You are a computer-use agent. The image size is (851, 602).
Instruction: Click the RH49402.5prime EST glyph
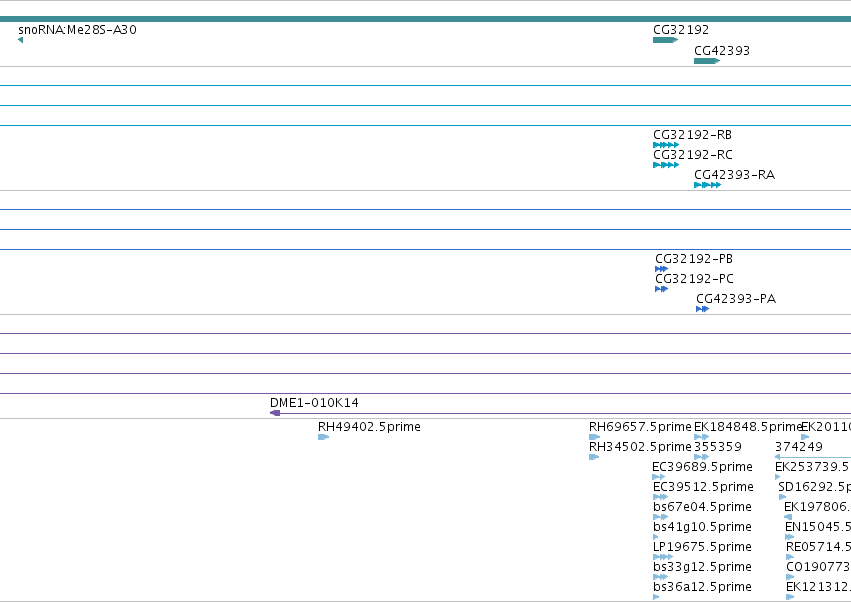pos(323,437)
